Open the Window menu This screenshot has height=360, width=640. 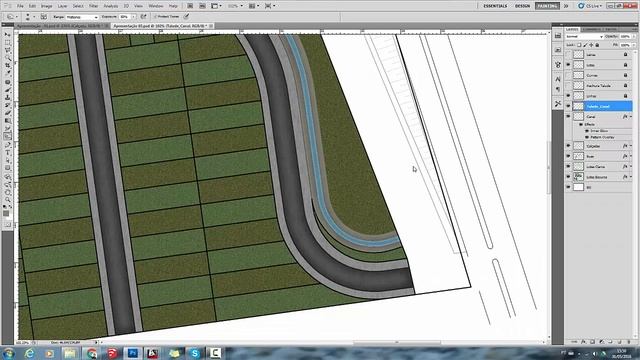tap(156, 6)
